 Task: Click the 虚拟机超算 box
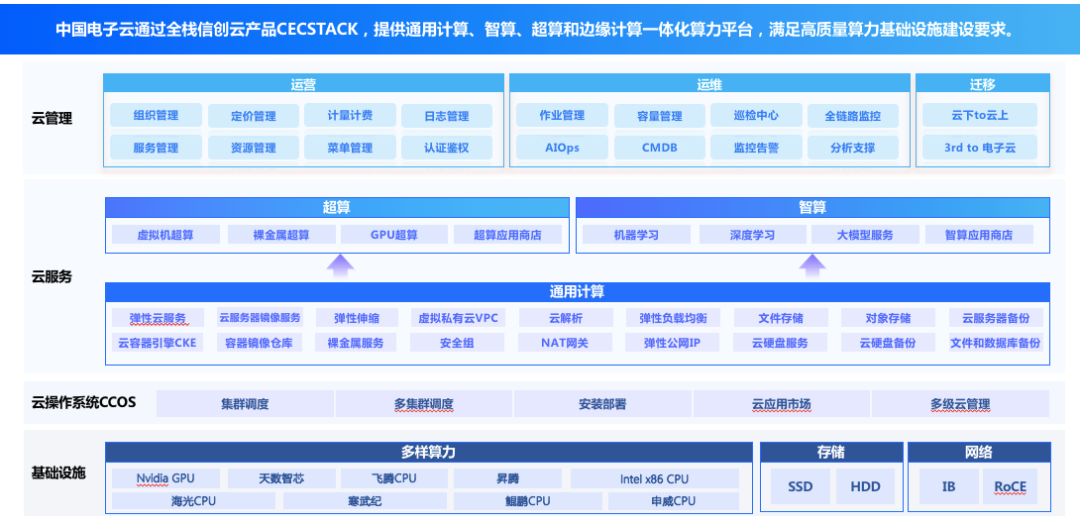[166, 235]
